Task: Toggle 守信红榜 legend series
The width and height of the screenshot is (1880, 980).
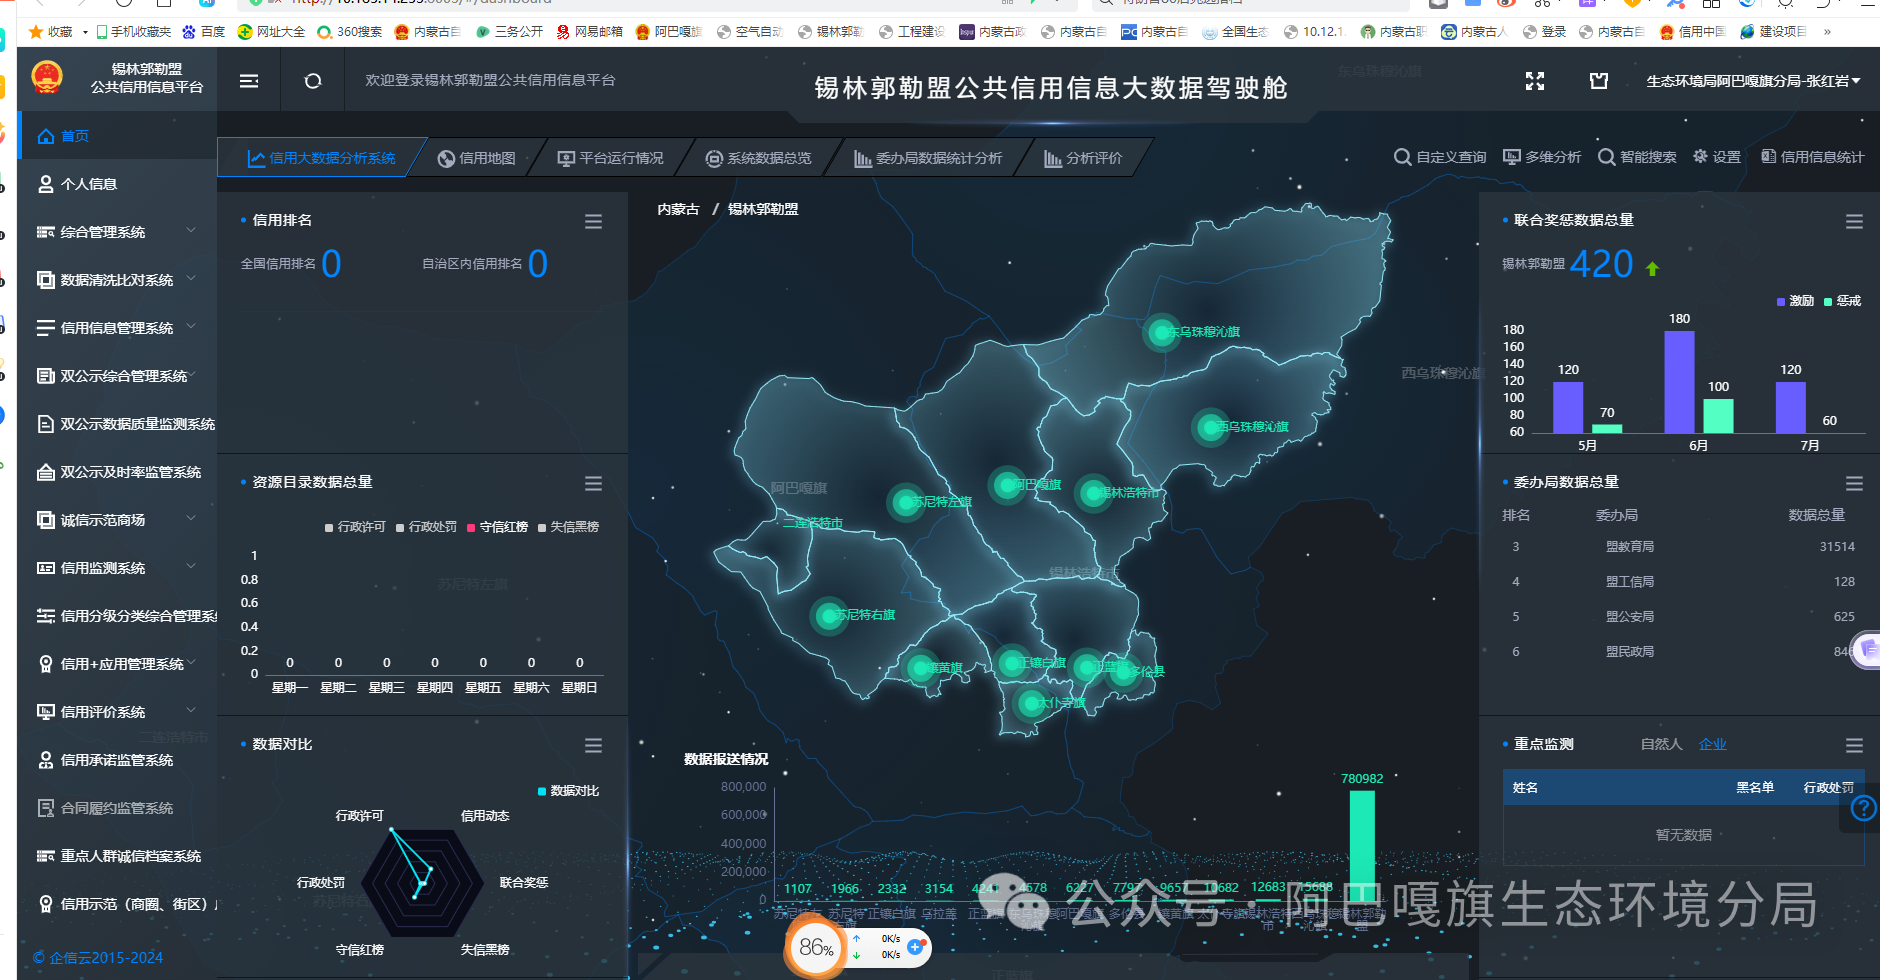Action: [496, 527]
